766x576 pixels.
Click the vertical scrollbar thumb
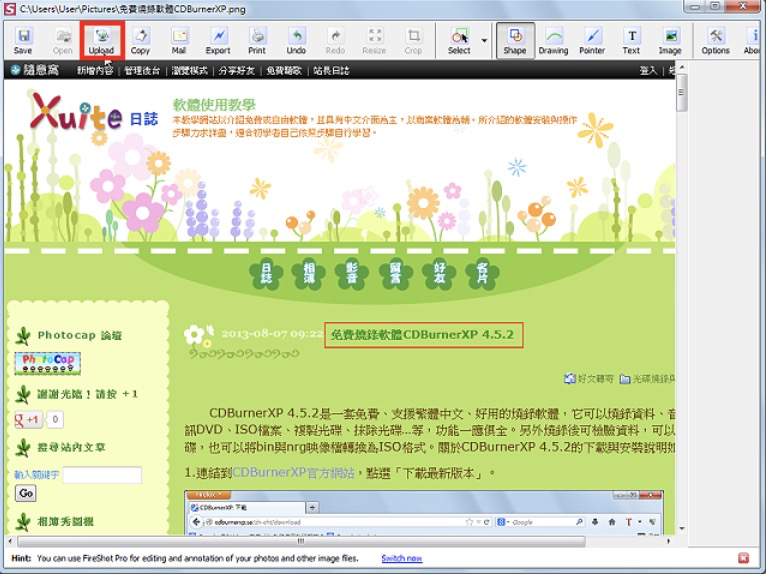coord(682,93)
